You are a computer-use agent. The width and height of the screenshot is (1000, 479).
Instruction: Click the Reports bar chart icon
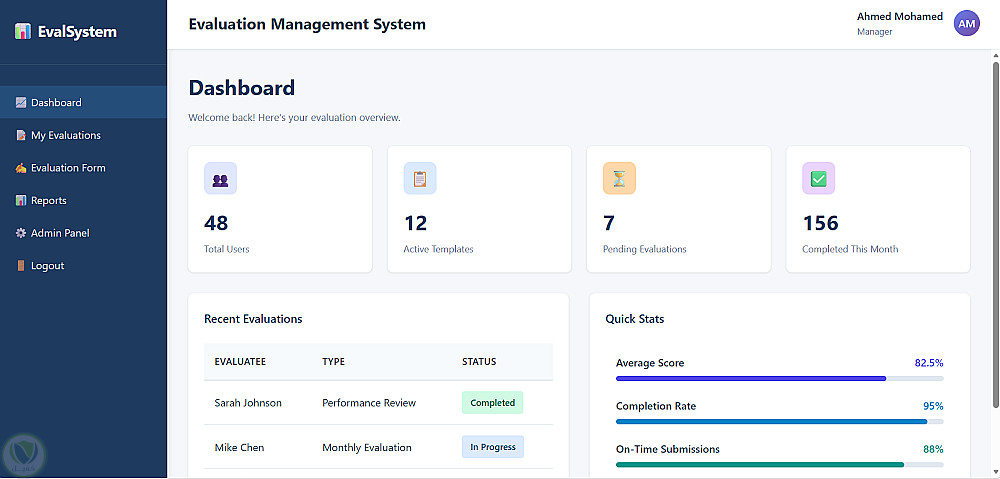pyautogui.click(x=21, y=200)
